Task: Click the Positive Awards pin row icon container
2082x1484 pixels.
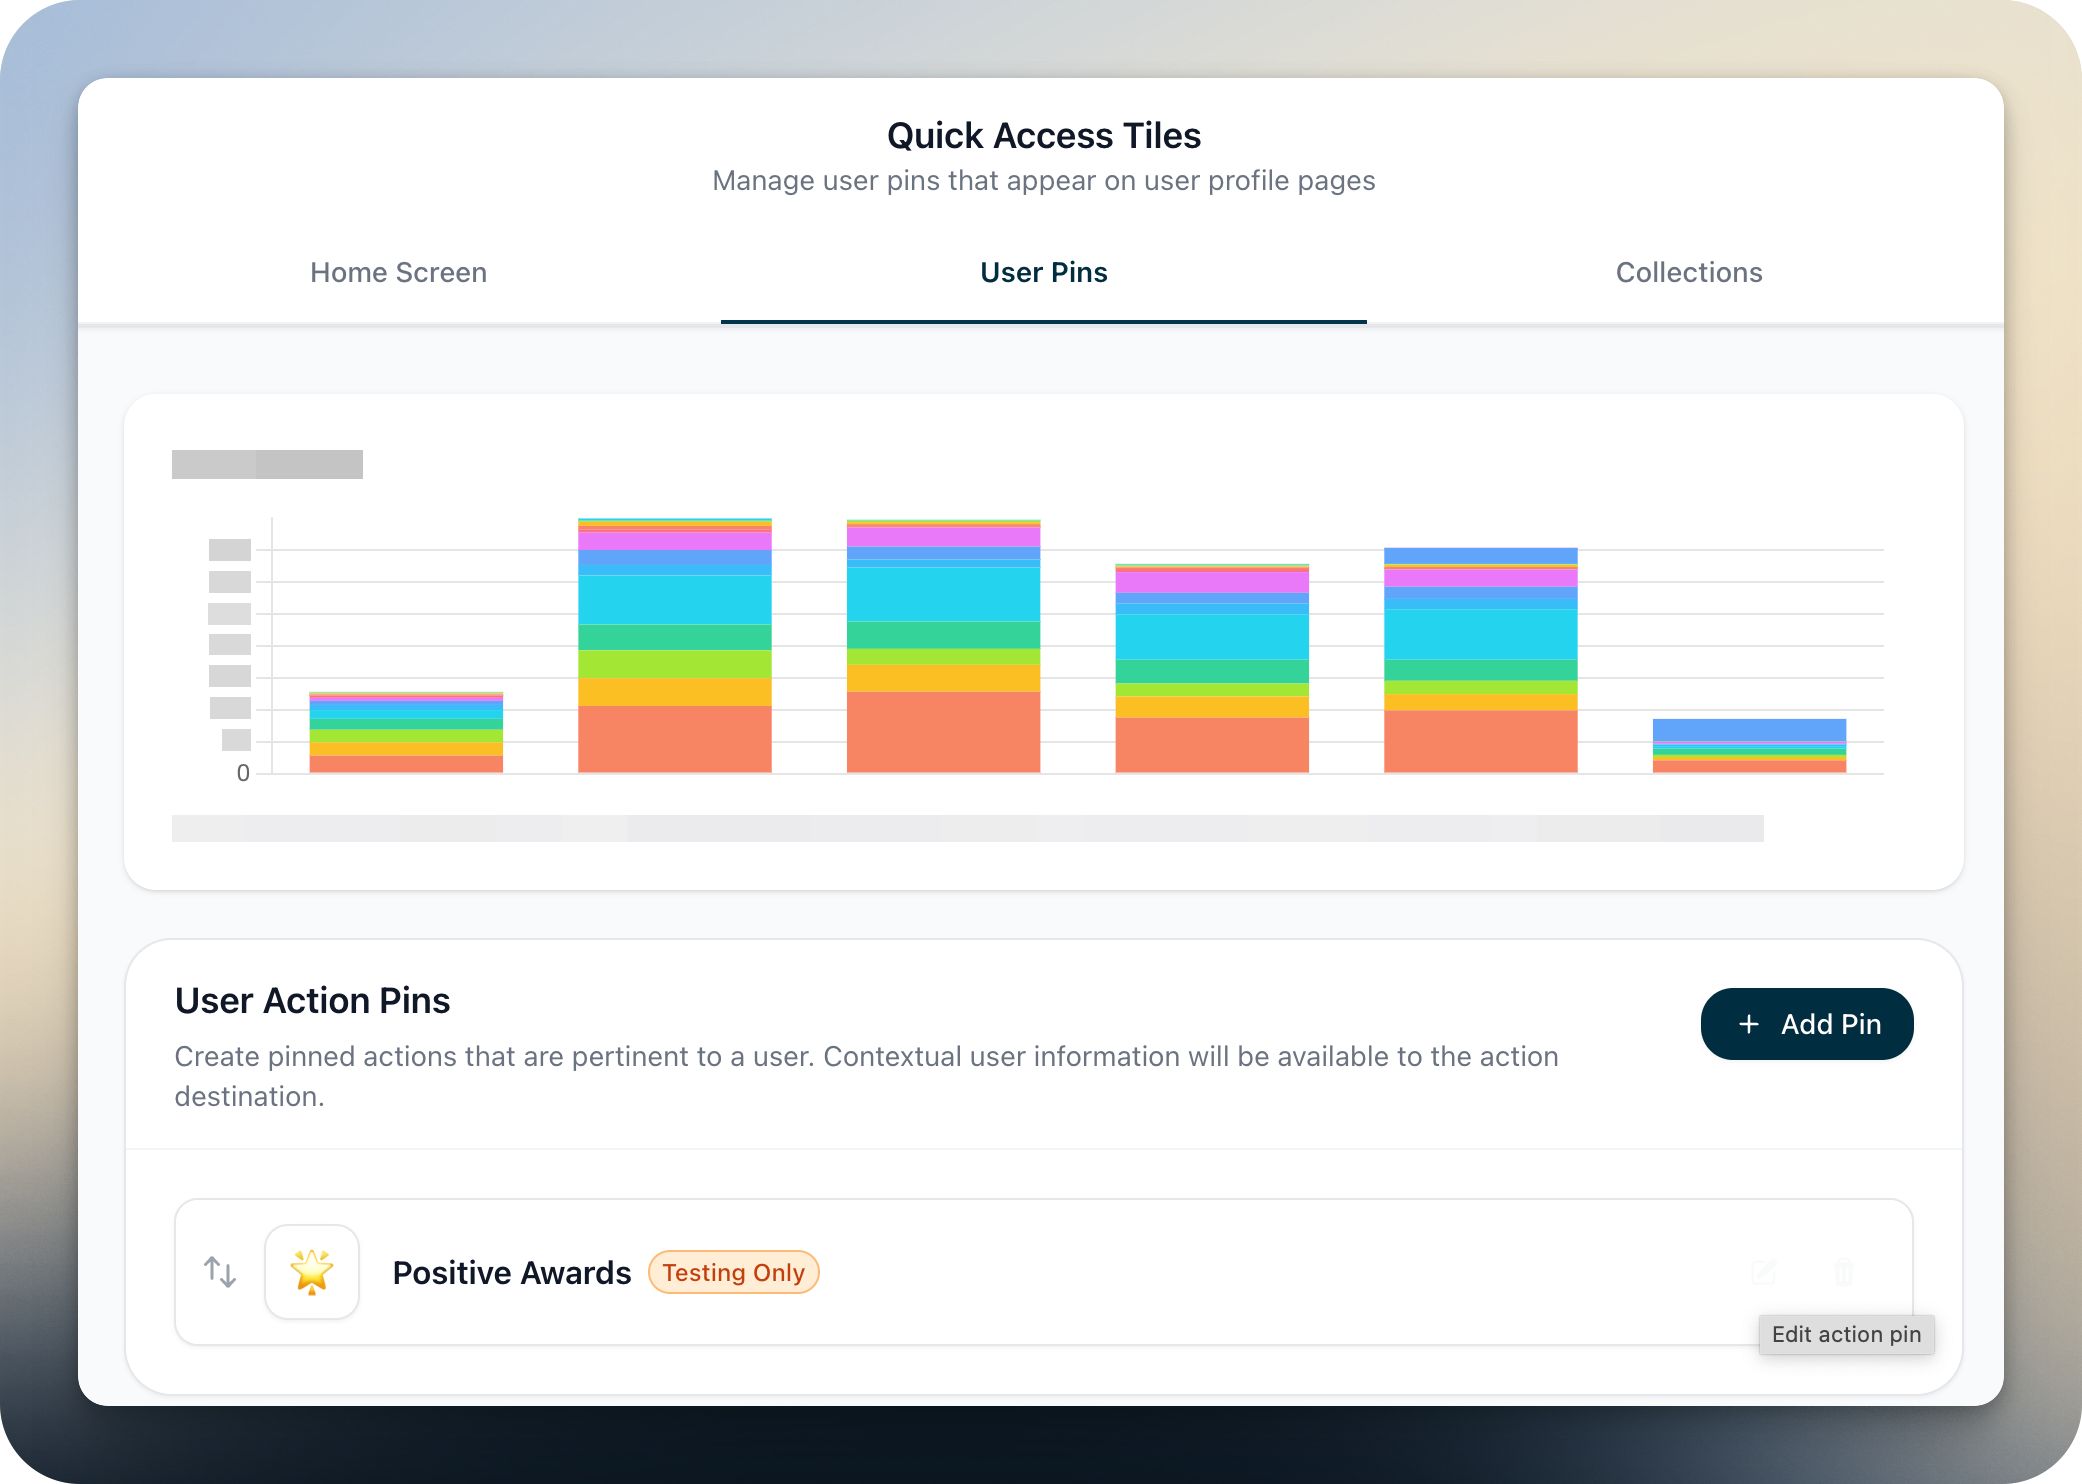Action: tap(311, 1271)
